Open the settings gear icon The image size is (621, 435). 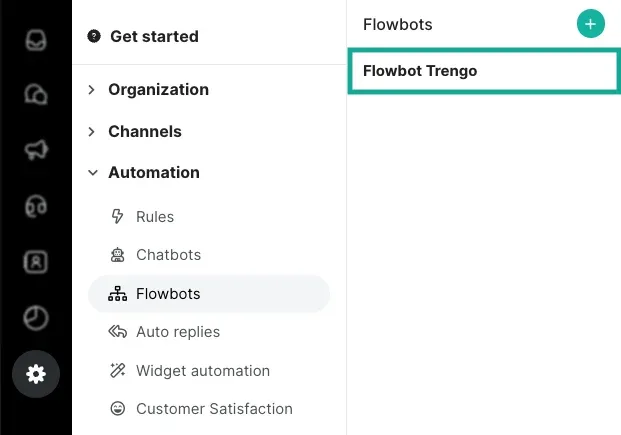click(x=36, y=374)
